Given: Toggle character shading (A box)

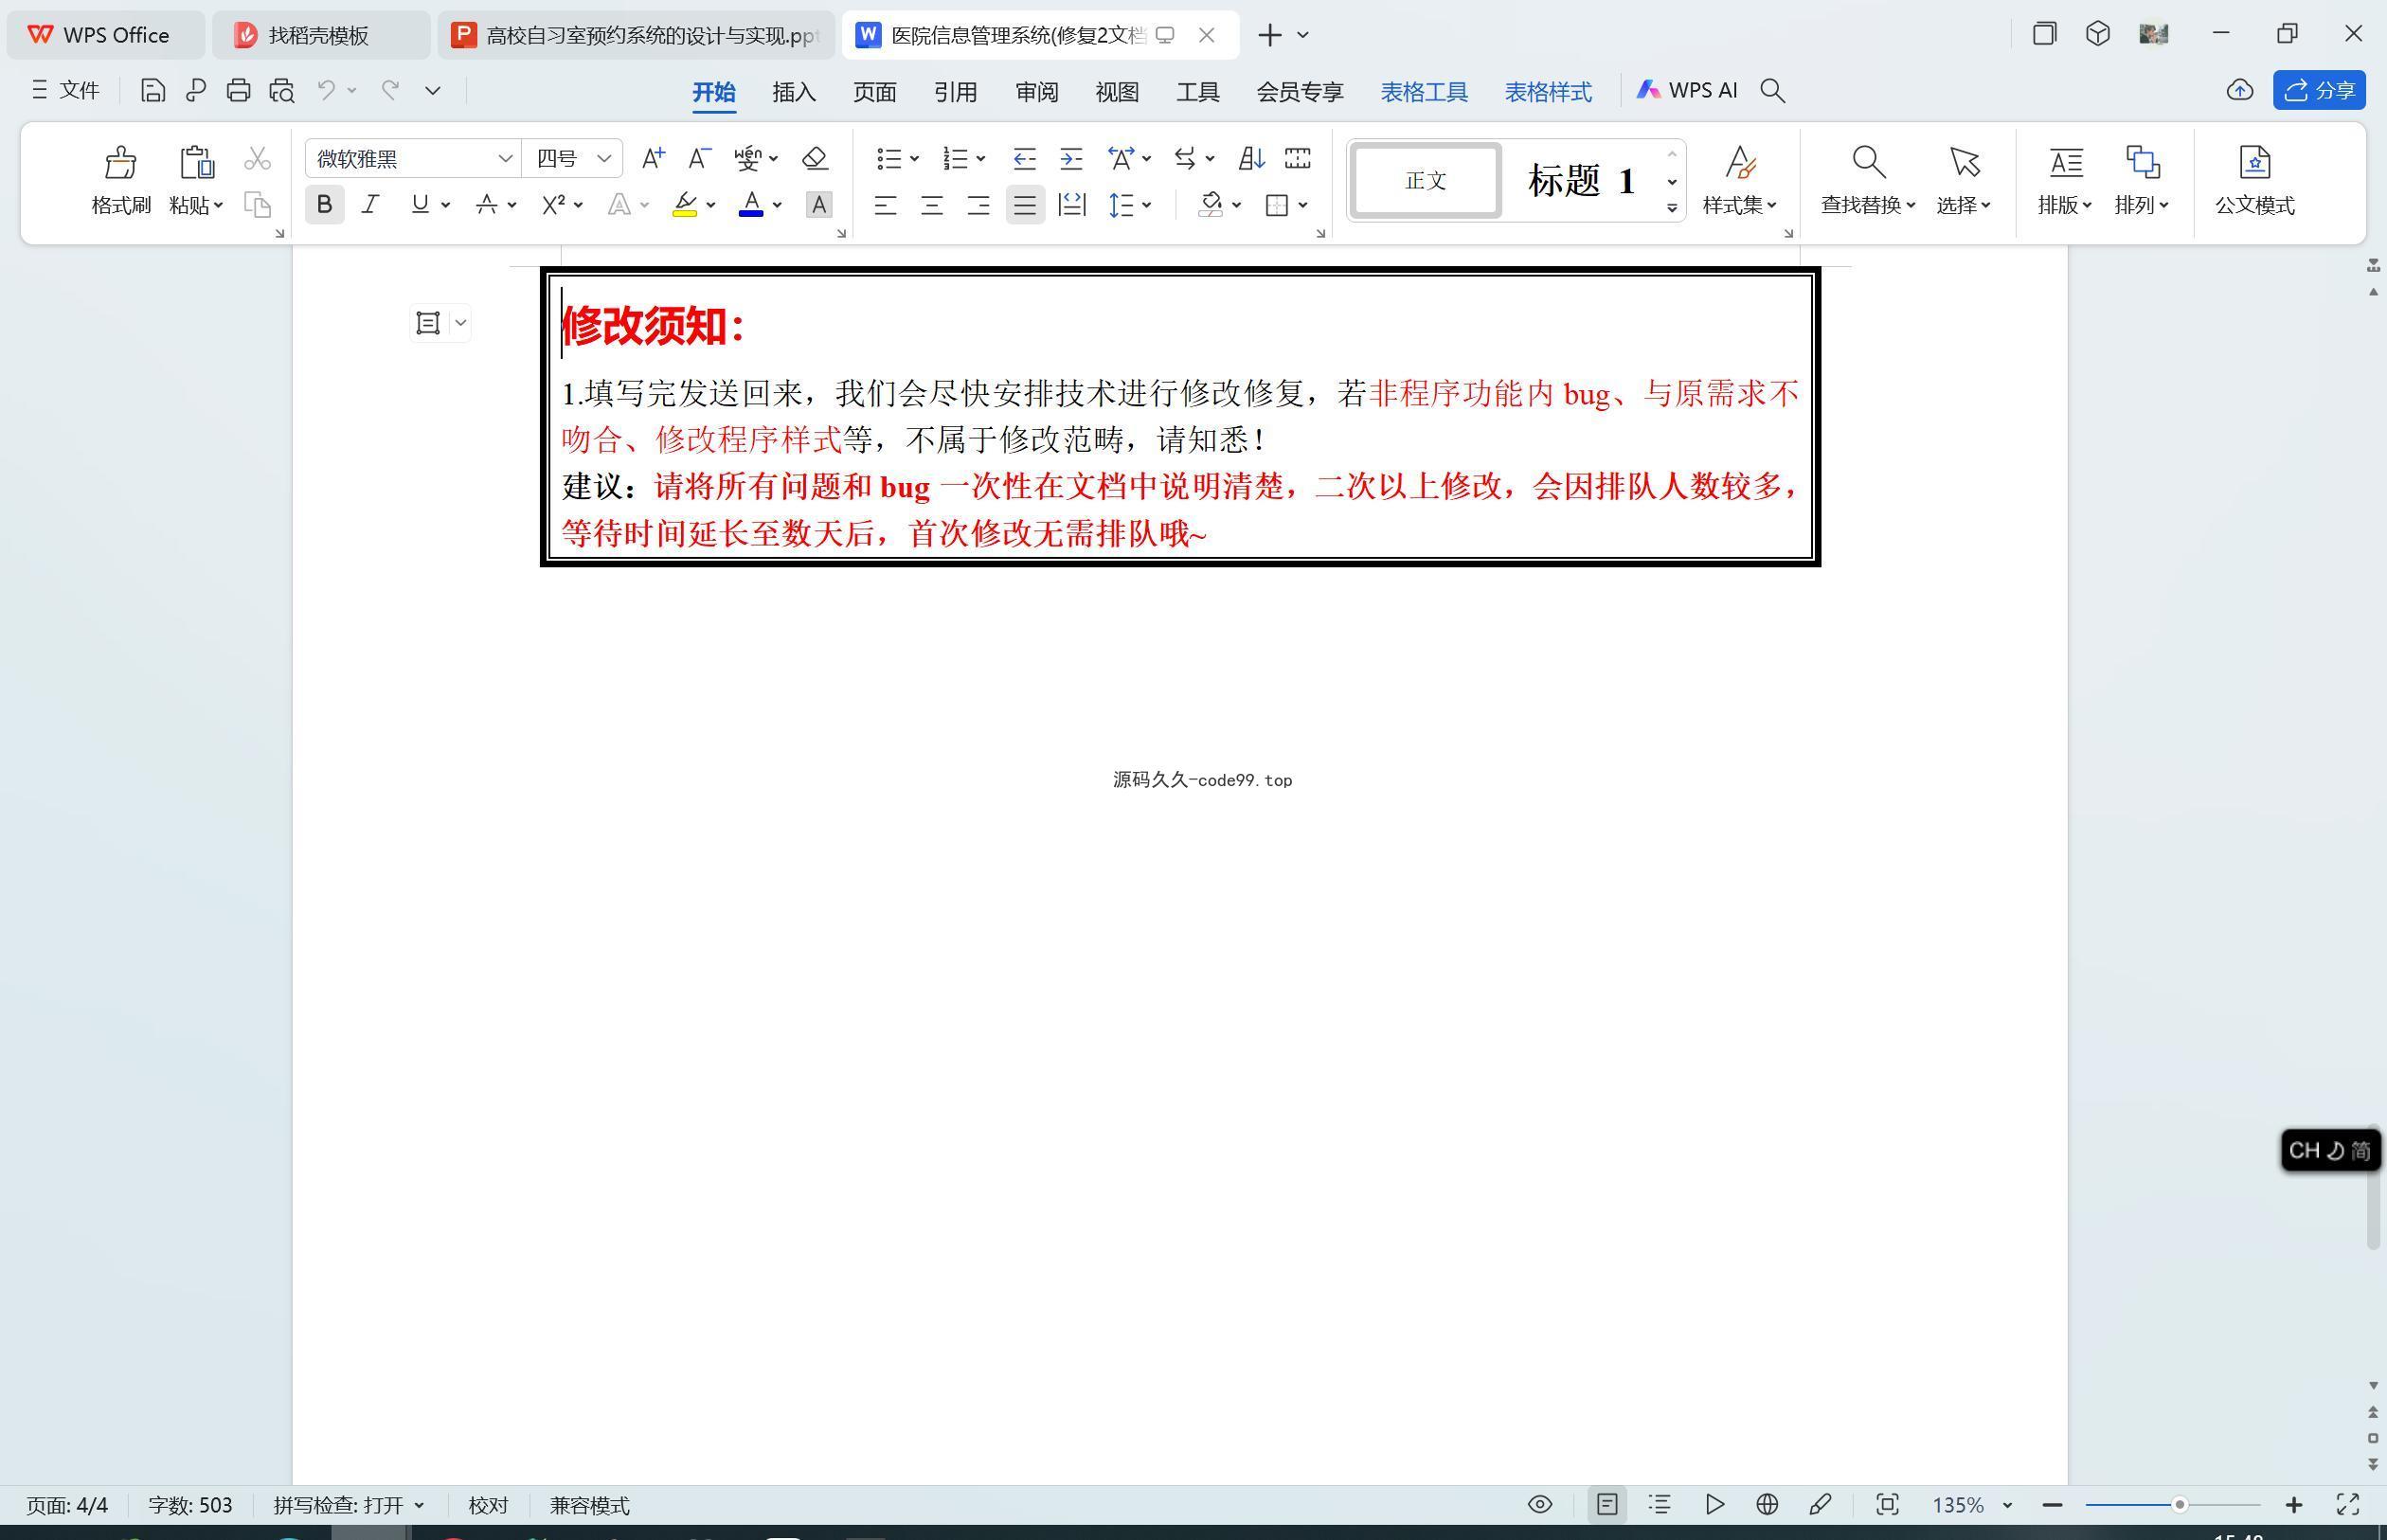Looking at the screenshot, I should 819,205.
